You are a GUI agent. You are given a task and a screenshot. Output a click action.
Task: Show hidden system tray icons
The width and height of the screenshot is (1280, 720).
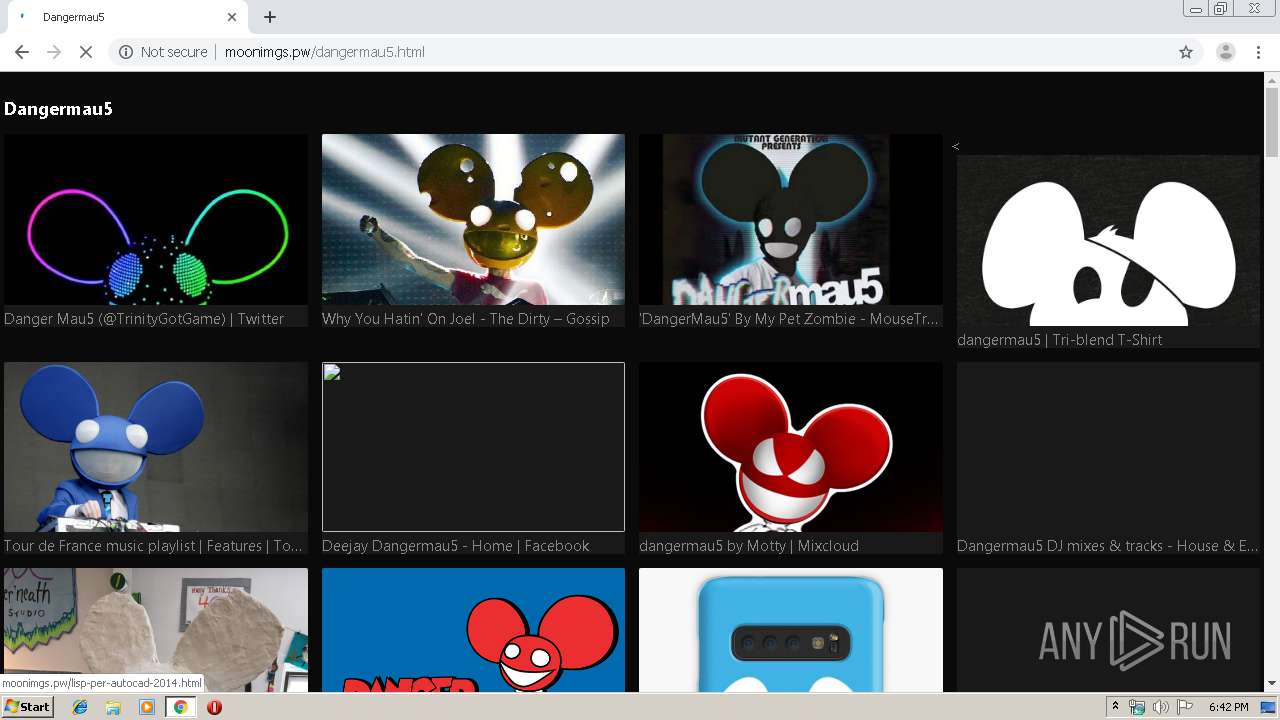[1115, 707]
